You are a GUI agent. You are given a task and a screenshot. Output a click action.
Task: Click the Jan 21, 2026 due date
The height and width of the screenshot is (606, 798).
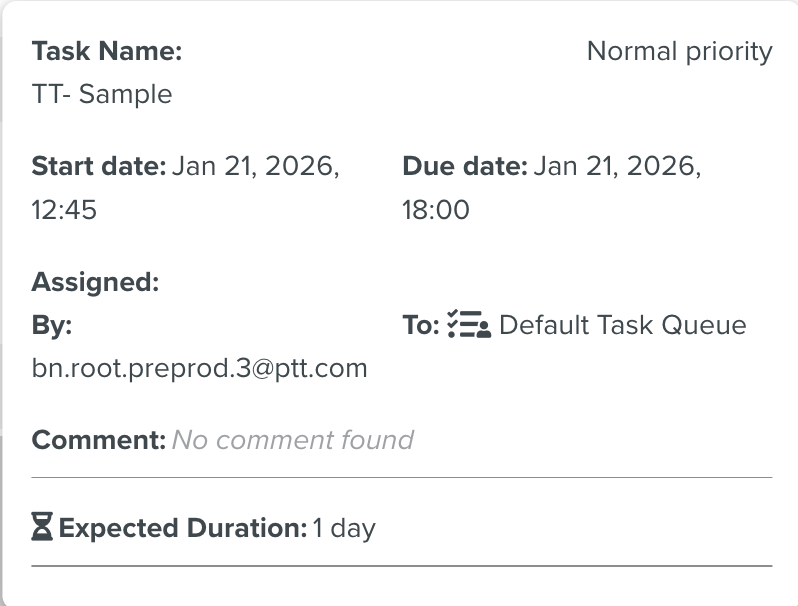617,166
